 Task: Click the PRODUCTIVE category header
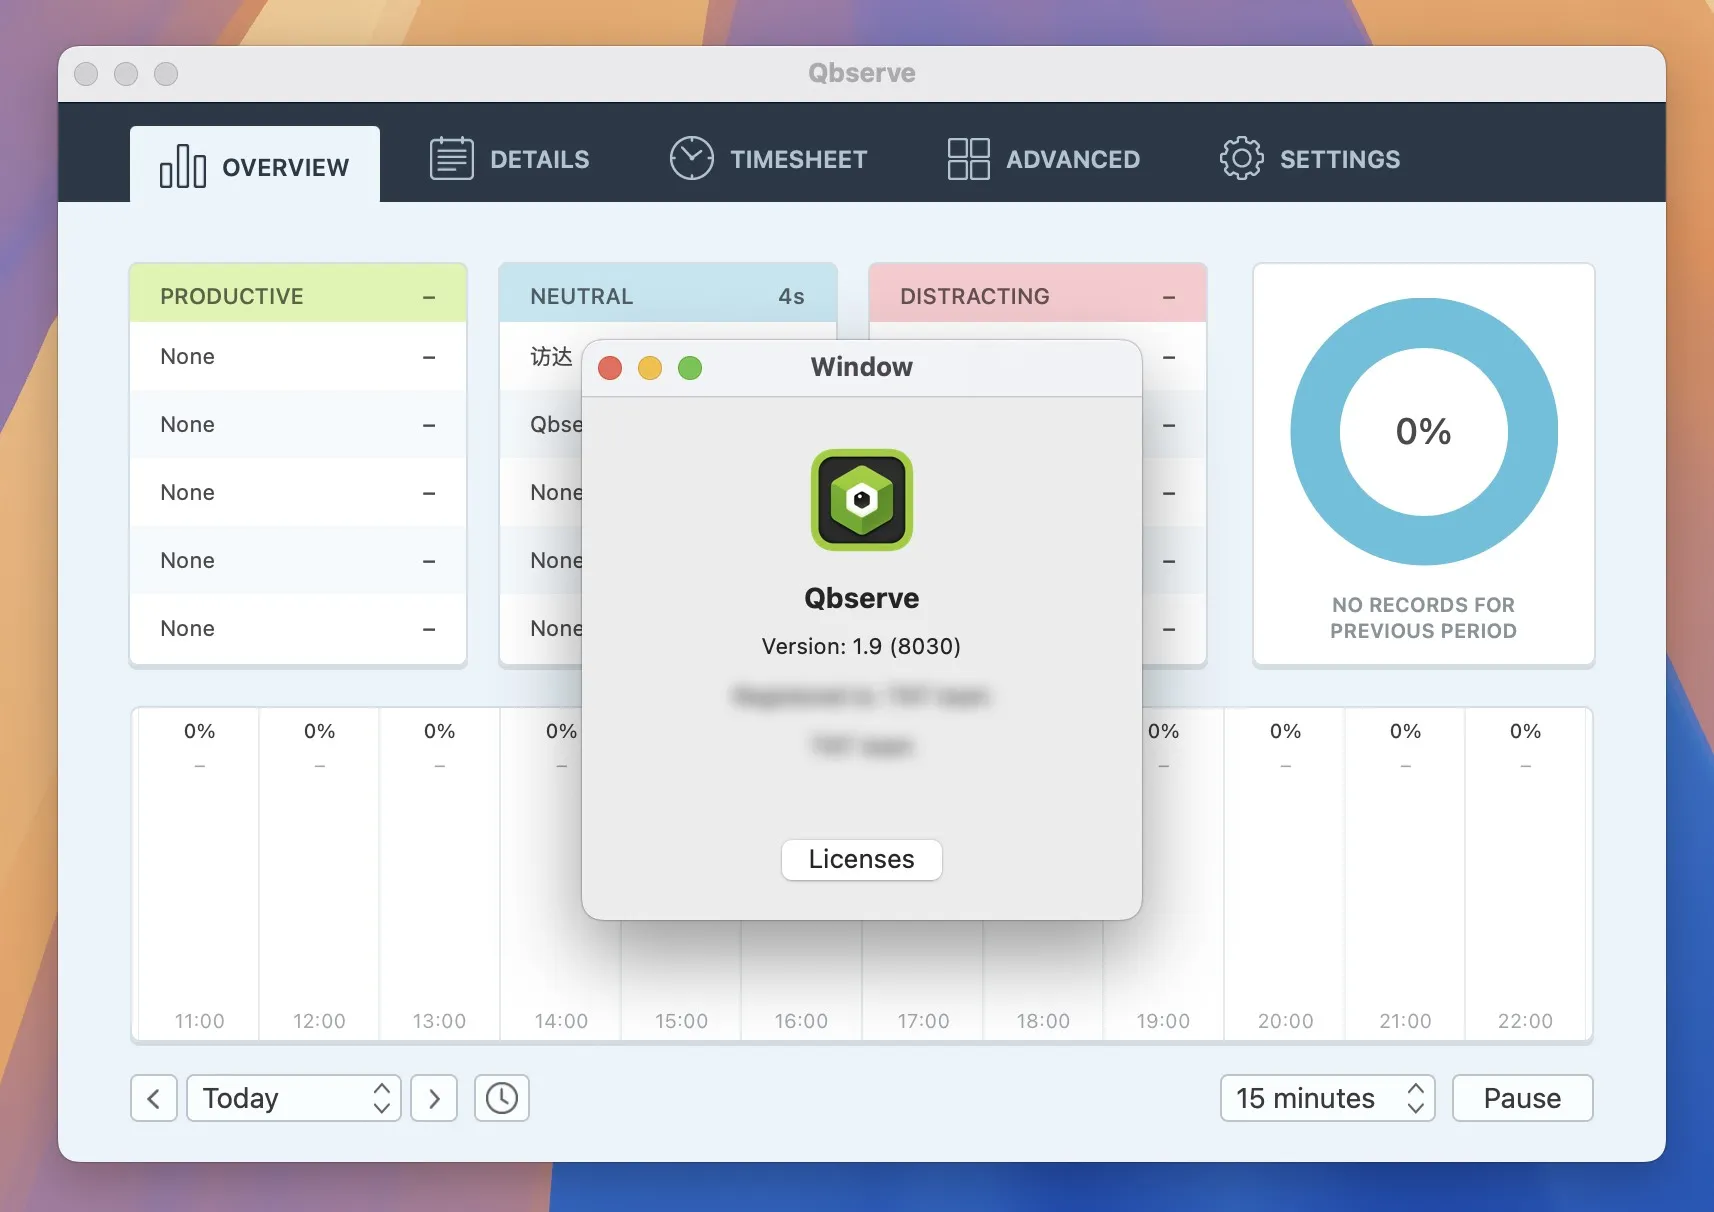click(x=298, y=295)
